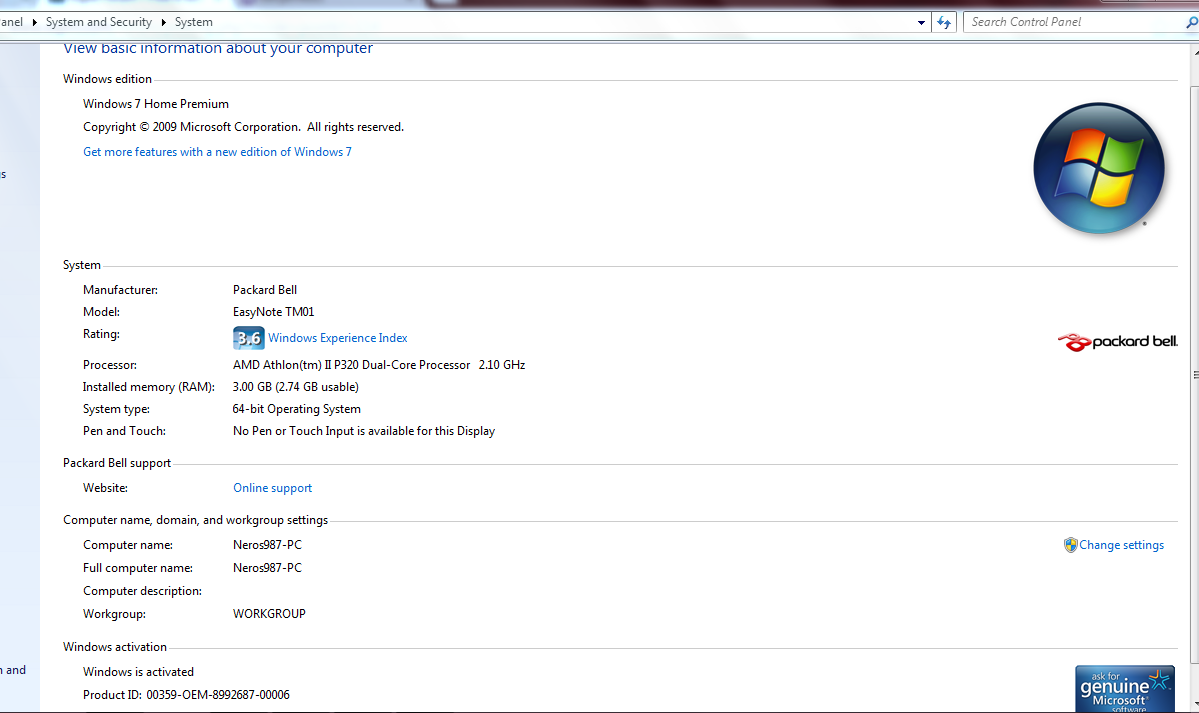
Task: Click the Packard Bell logo
Action: [1117, 342]
